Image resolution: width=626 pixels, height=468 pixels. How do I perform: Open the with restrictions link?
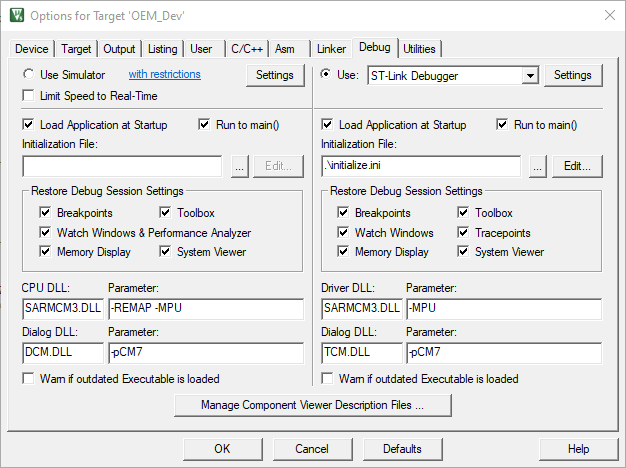[x=164, y=74]
